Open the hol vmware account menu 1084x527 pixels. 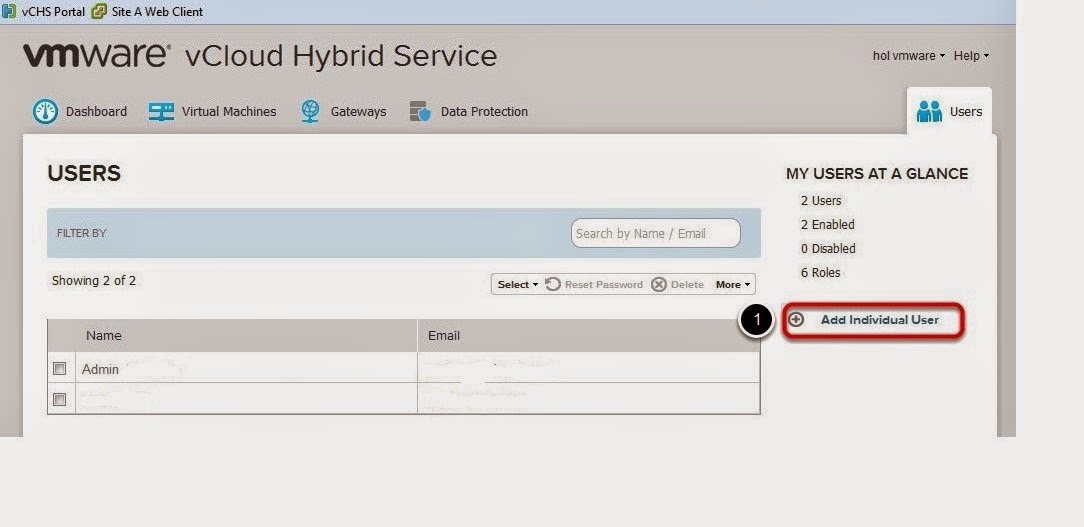click(x=908, y=56)
